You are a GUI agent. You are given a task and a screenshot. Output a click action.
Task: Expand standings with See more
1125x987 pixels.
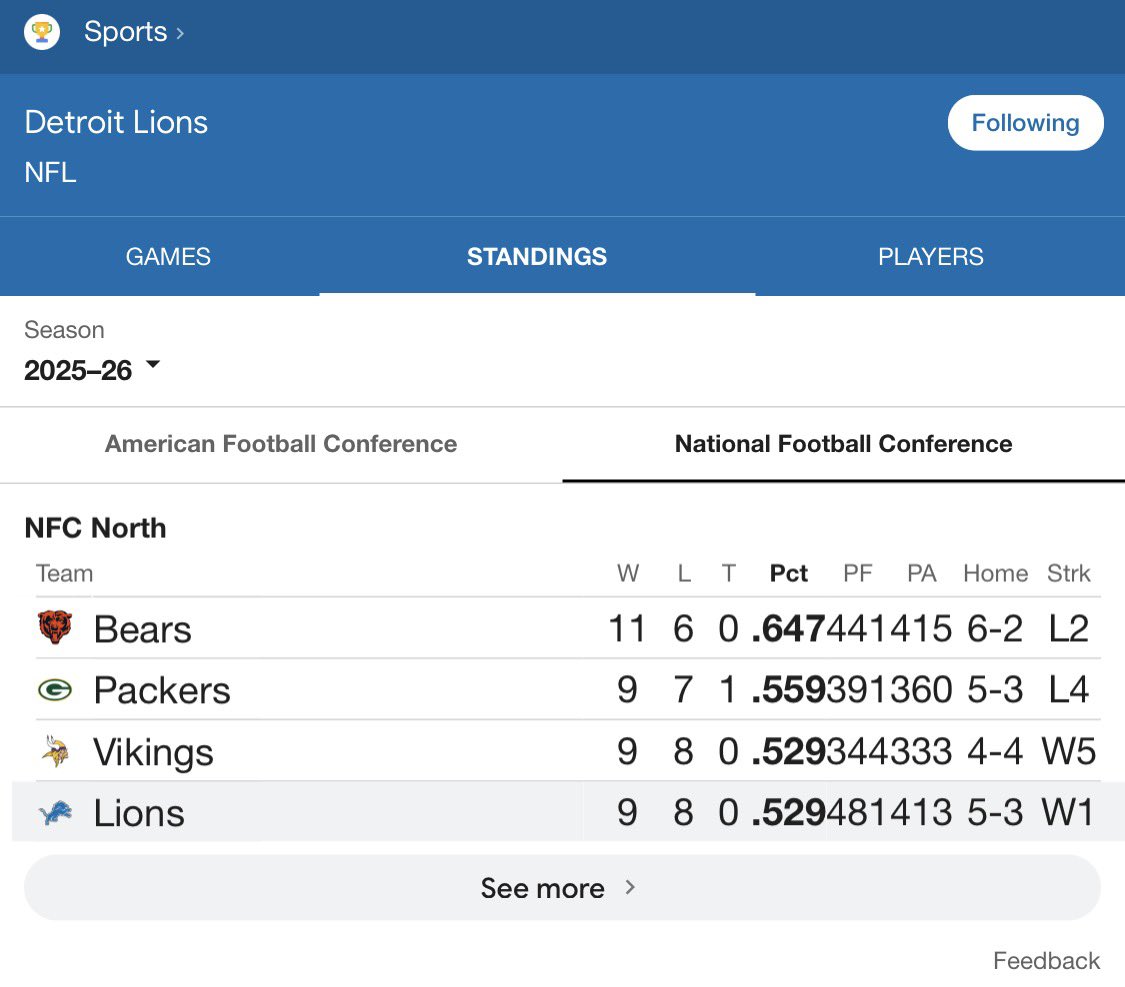point(562,887)
